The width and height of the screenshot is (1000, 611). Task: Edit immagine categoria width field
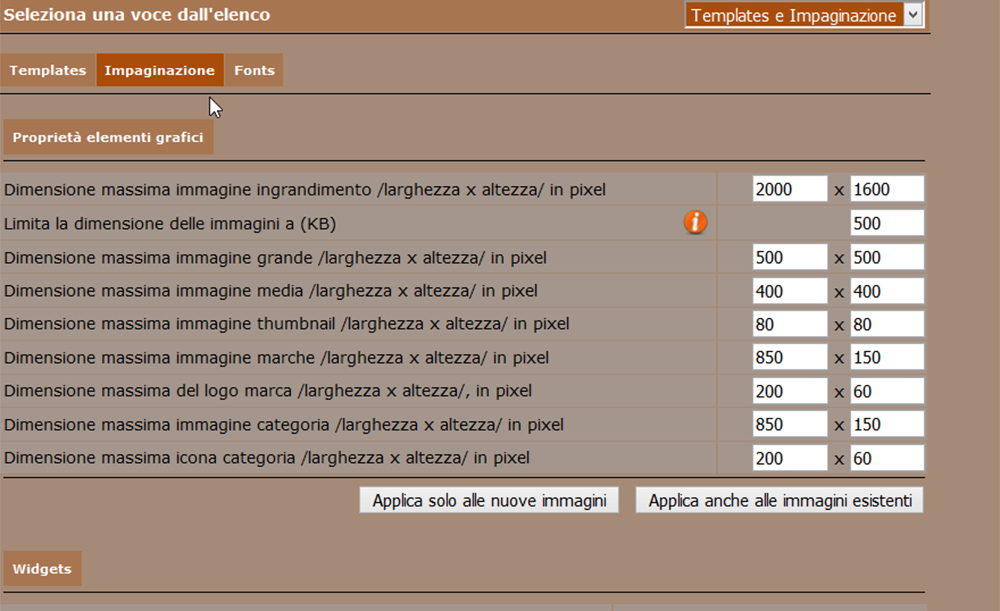(x=790, y=424)
